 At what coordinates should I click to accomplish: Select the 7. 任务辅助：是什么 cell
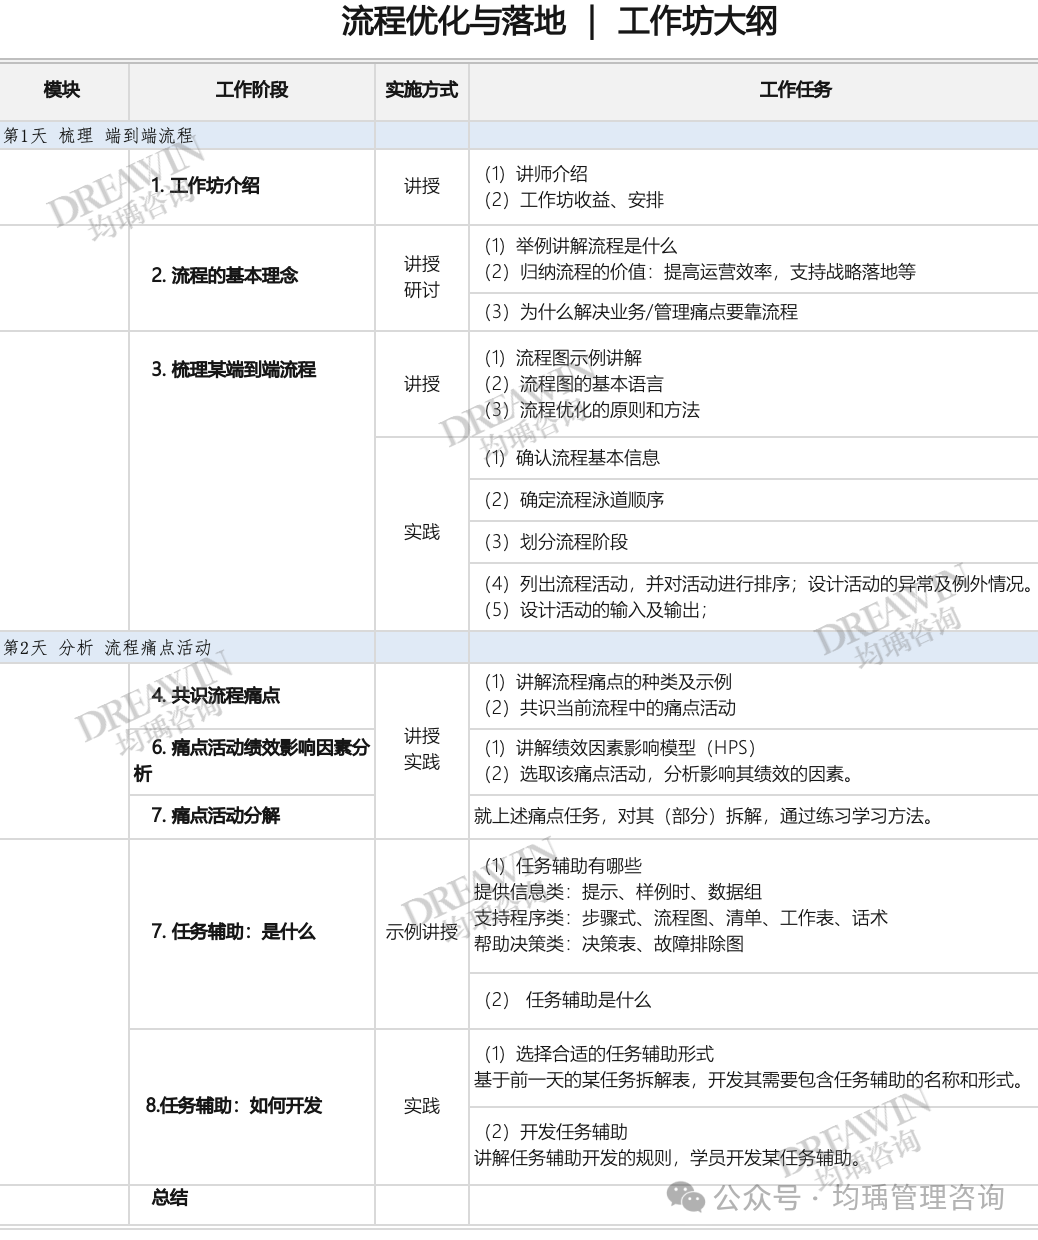pos(233,932)
